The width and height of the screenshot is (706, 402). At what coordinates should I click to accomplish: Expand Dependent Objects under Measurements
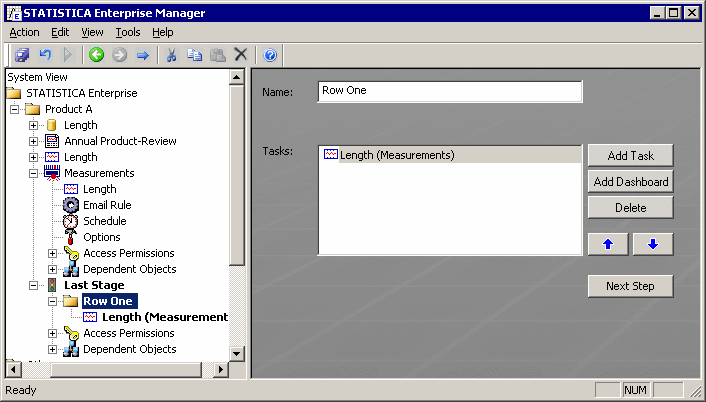tap(52, 269)
